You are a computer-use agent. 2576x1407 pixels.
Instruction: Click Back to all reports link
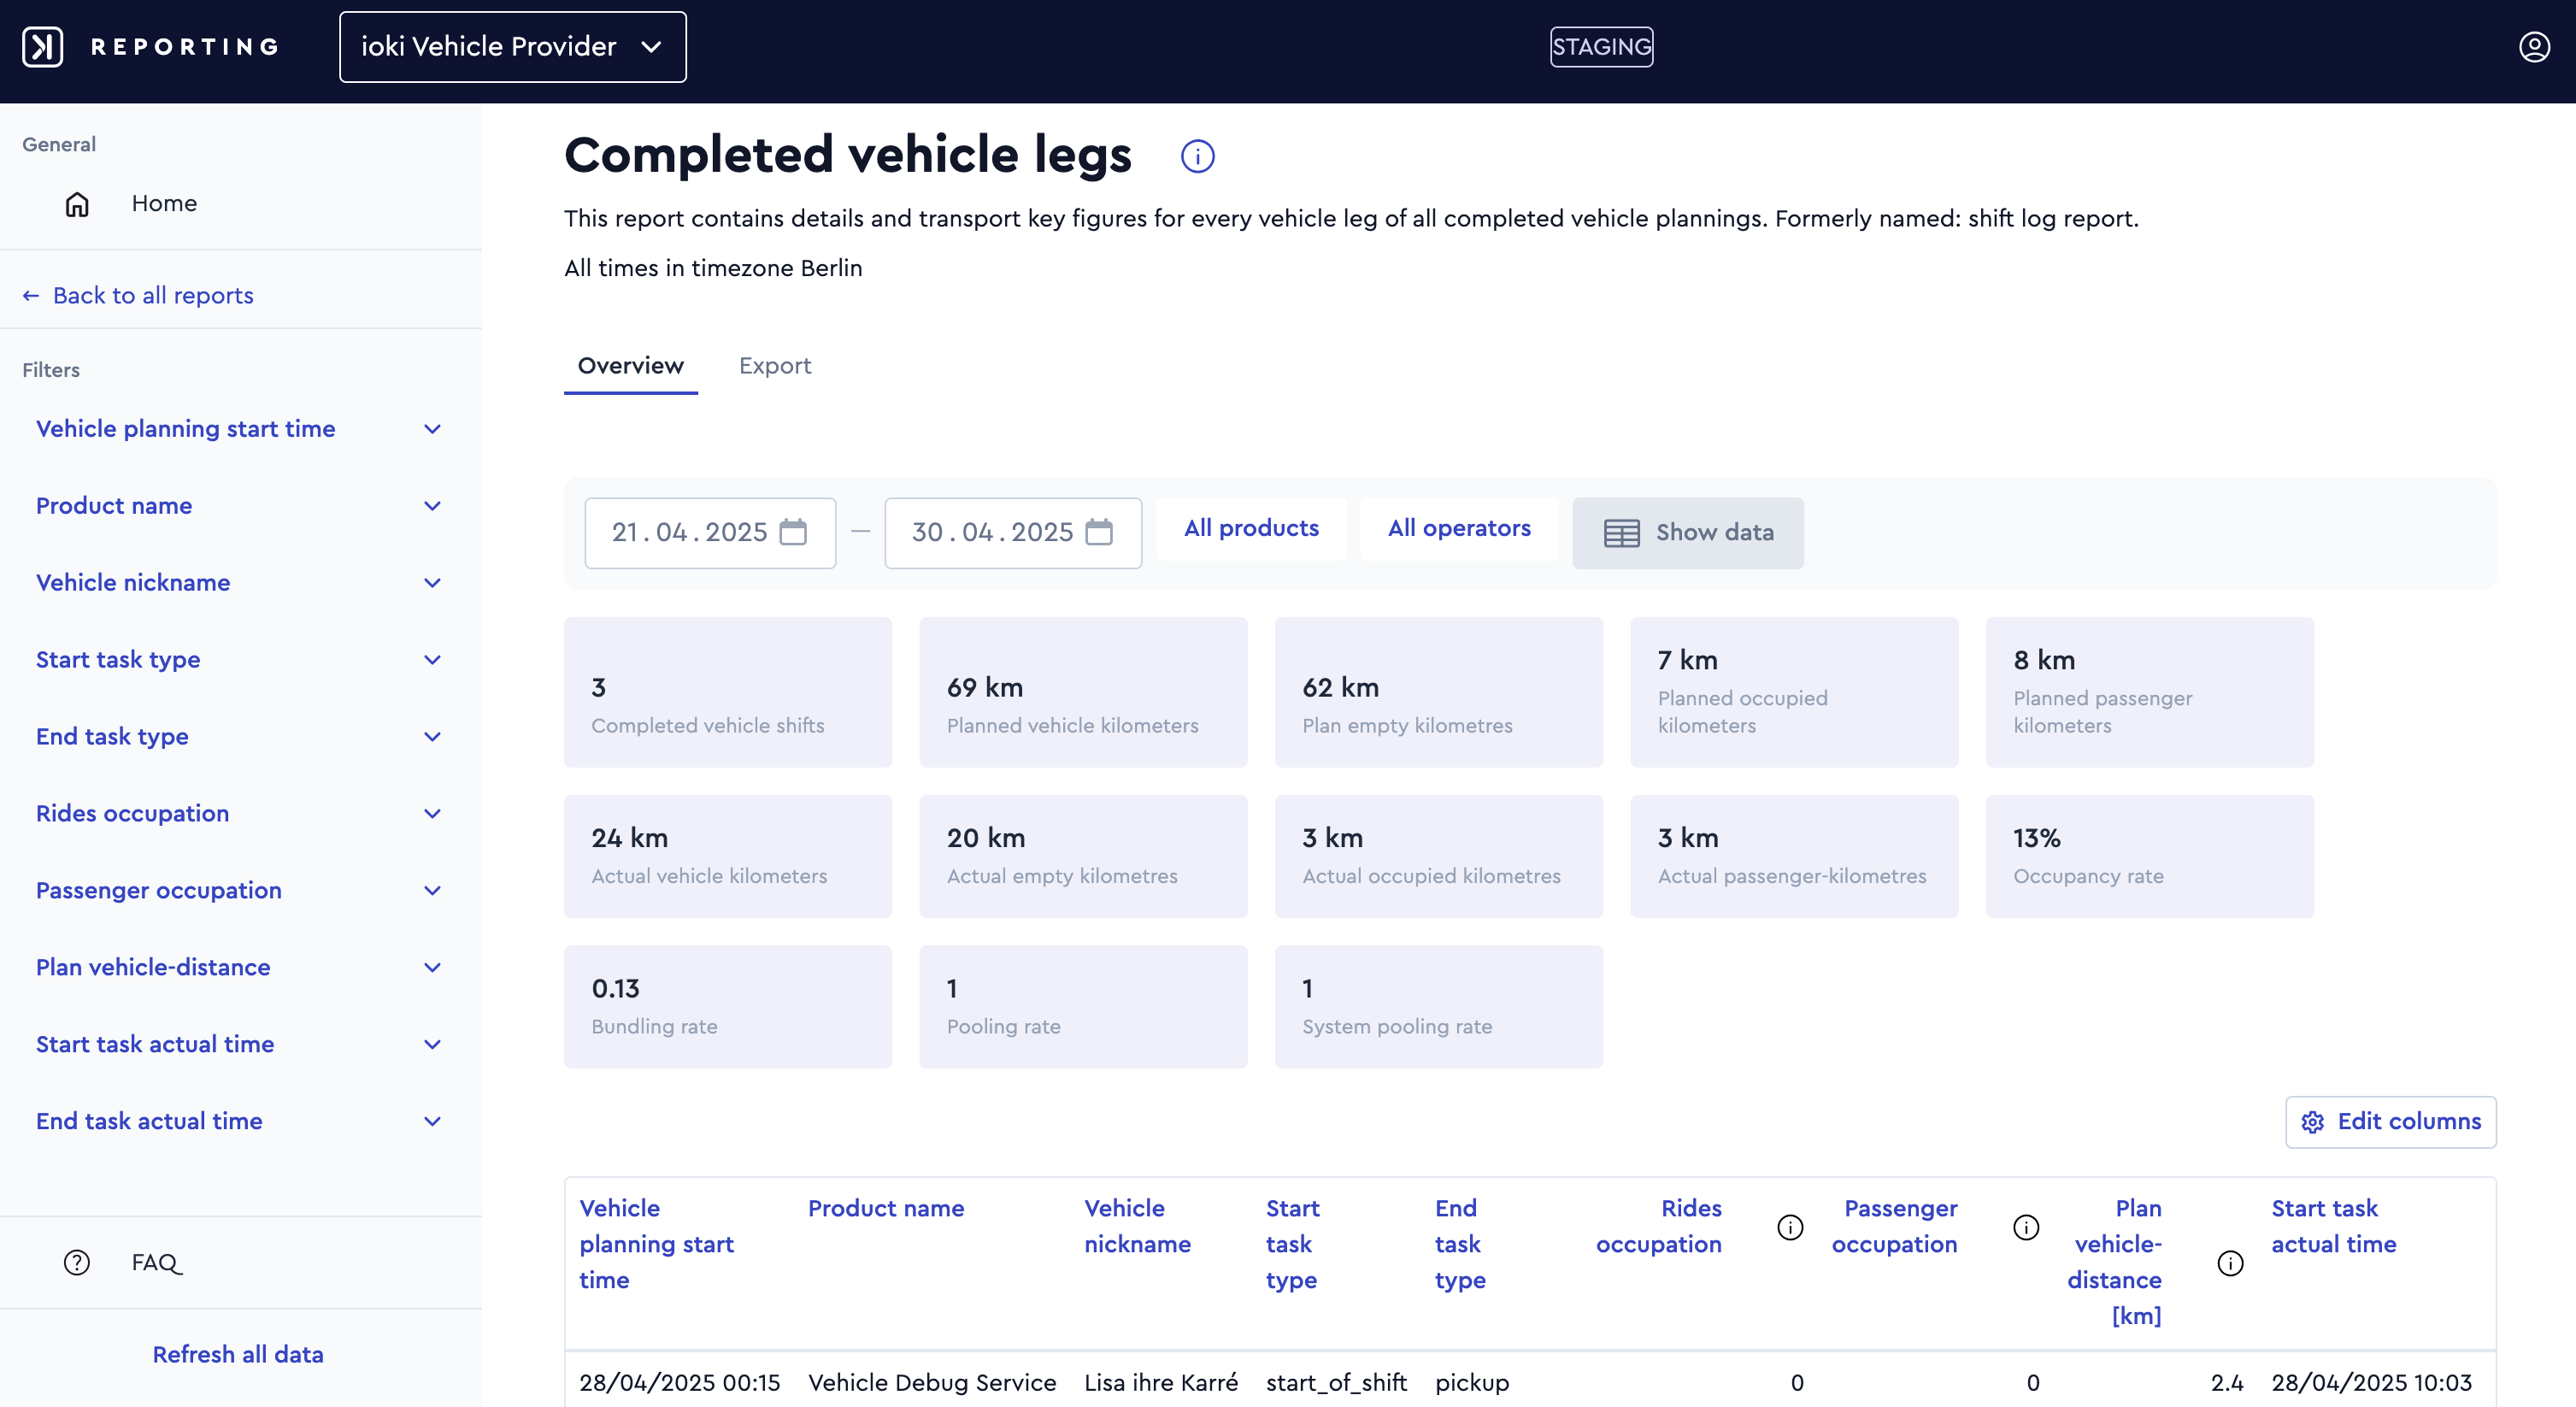(x=153, y=295)
